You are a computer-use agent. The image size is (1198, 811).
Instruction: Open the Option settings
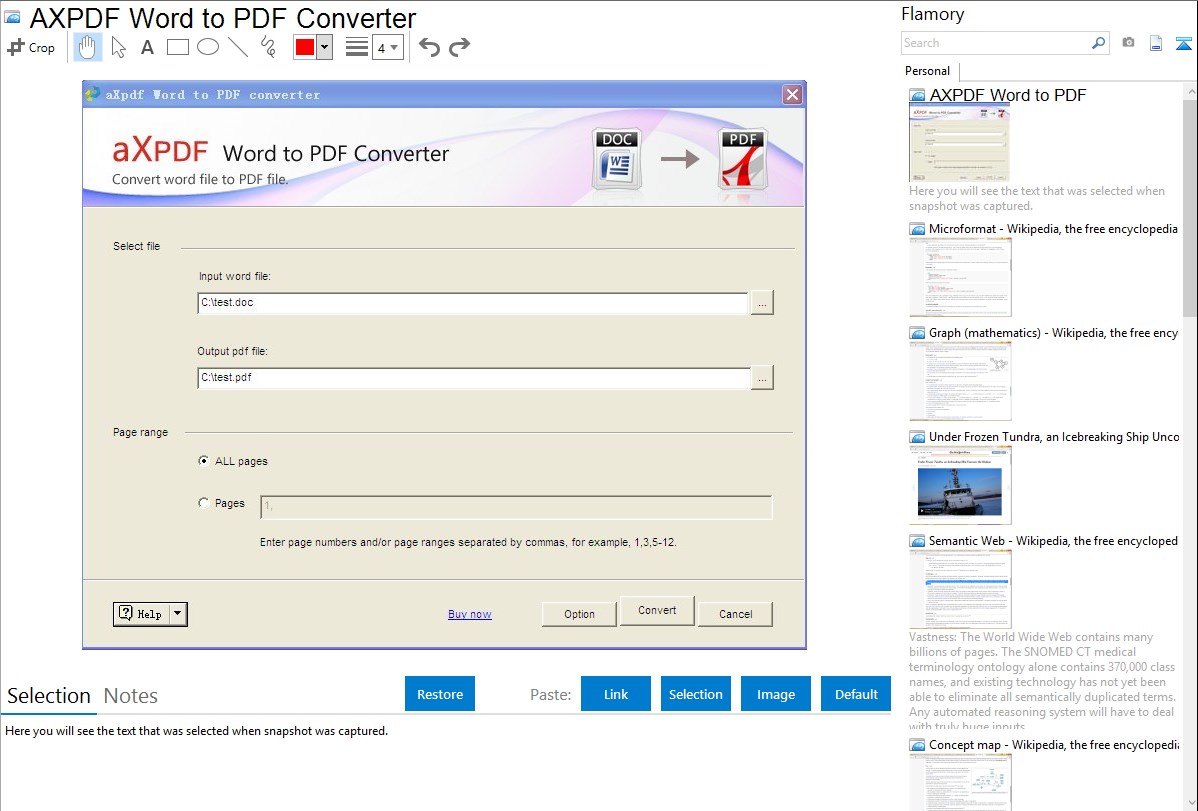coord(579,614)
